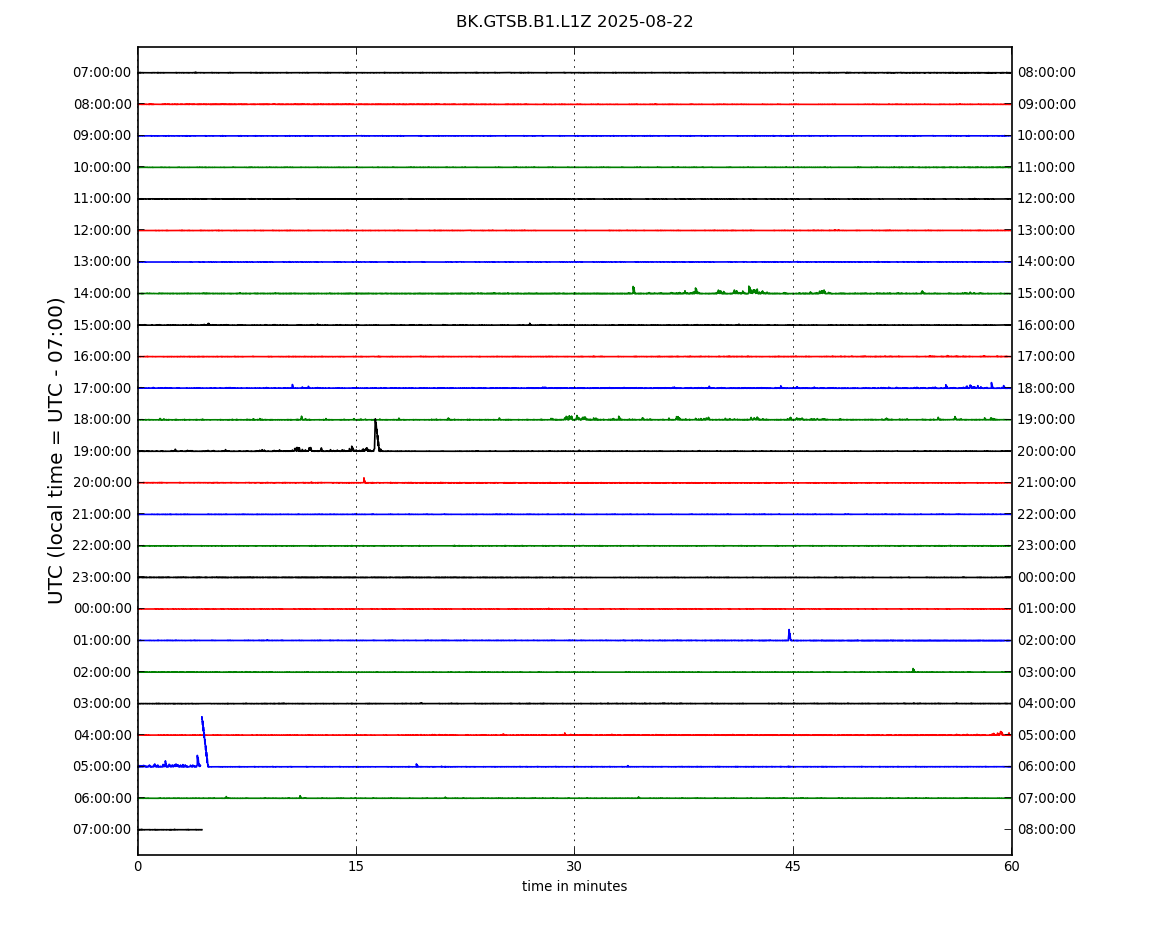Click the right axis label 12:00:00
Viewport: 1150px width, 950px height.
pos(1047,199)
